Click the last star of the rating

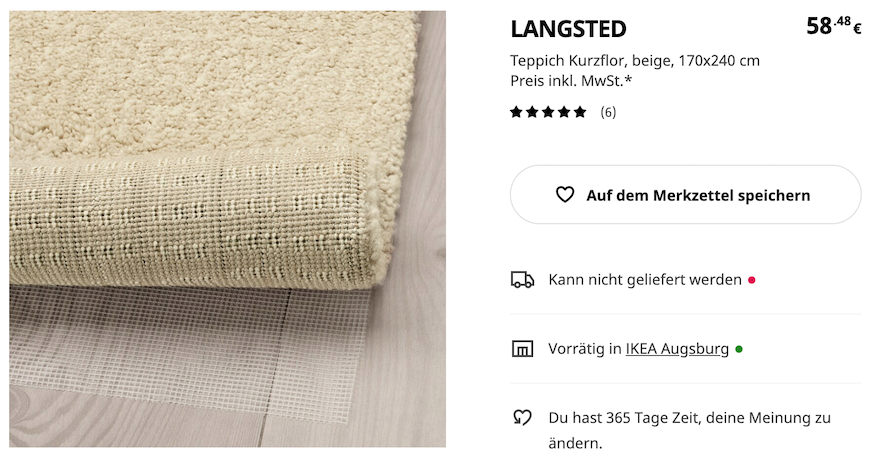tap(580, 112)
